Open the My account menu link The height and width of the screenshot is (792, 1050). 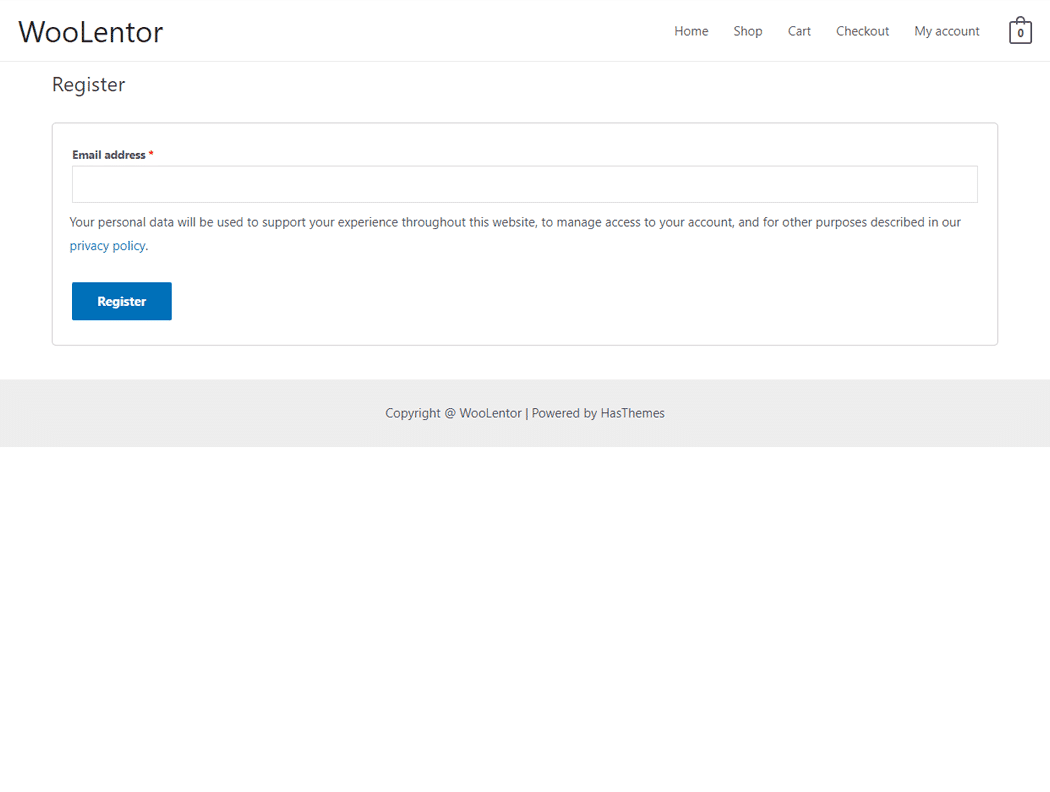[x=946, y=31]
